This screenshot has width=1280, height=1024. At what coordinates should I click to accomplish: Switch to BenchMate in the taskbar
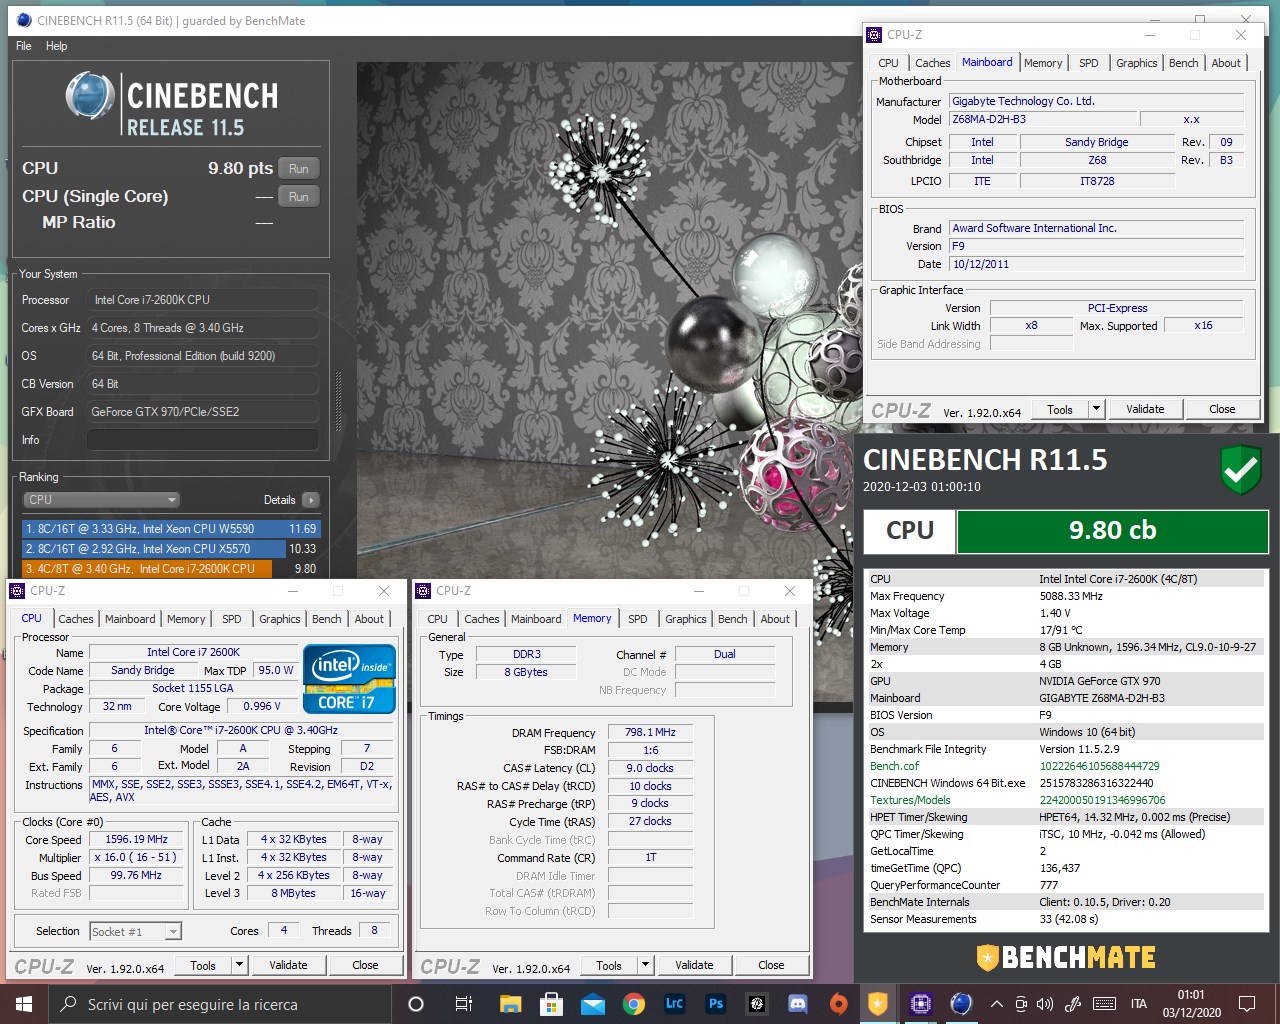pyautogui.click(x=878, y=1004)
